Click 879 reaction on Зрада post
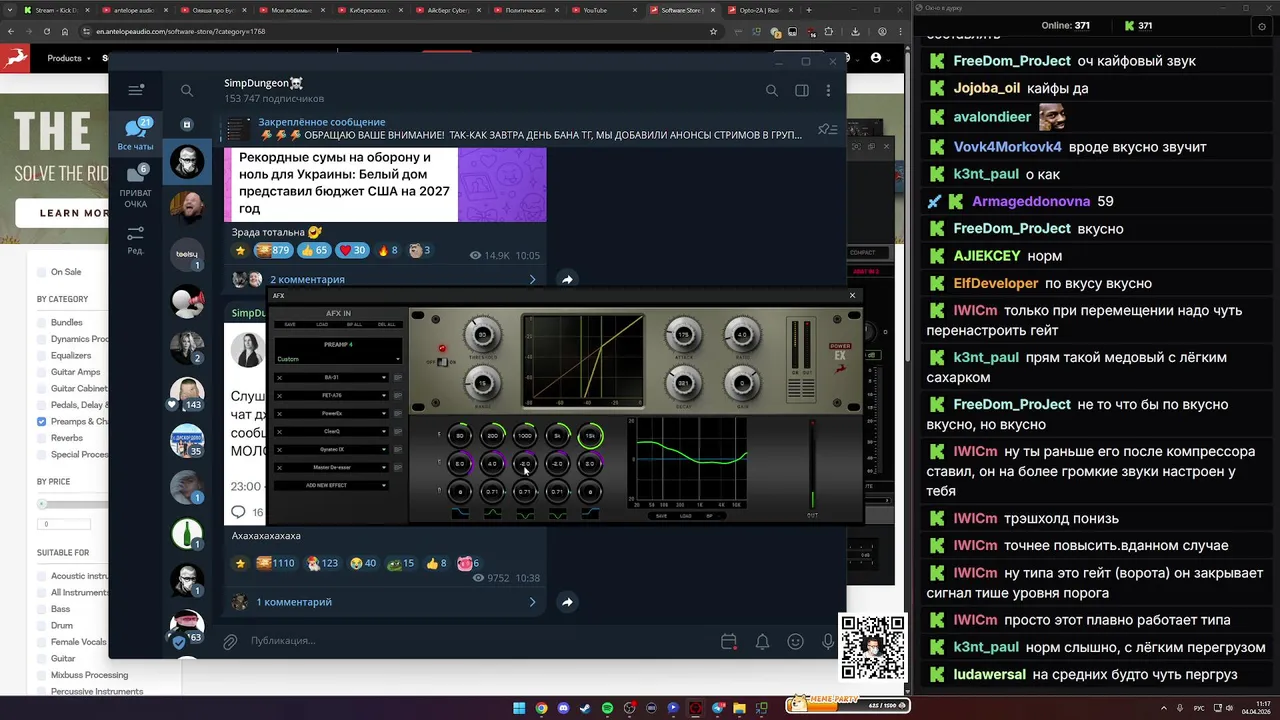The image size is (1280, 720). [273, 251]
